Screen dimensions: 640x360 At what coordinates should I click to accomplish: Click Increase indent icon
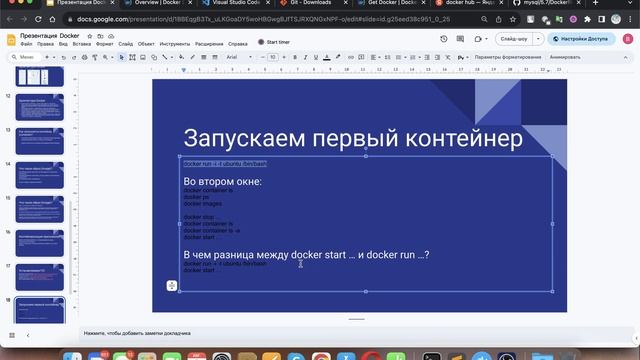437,58
